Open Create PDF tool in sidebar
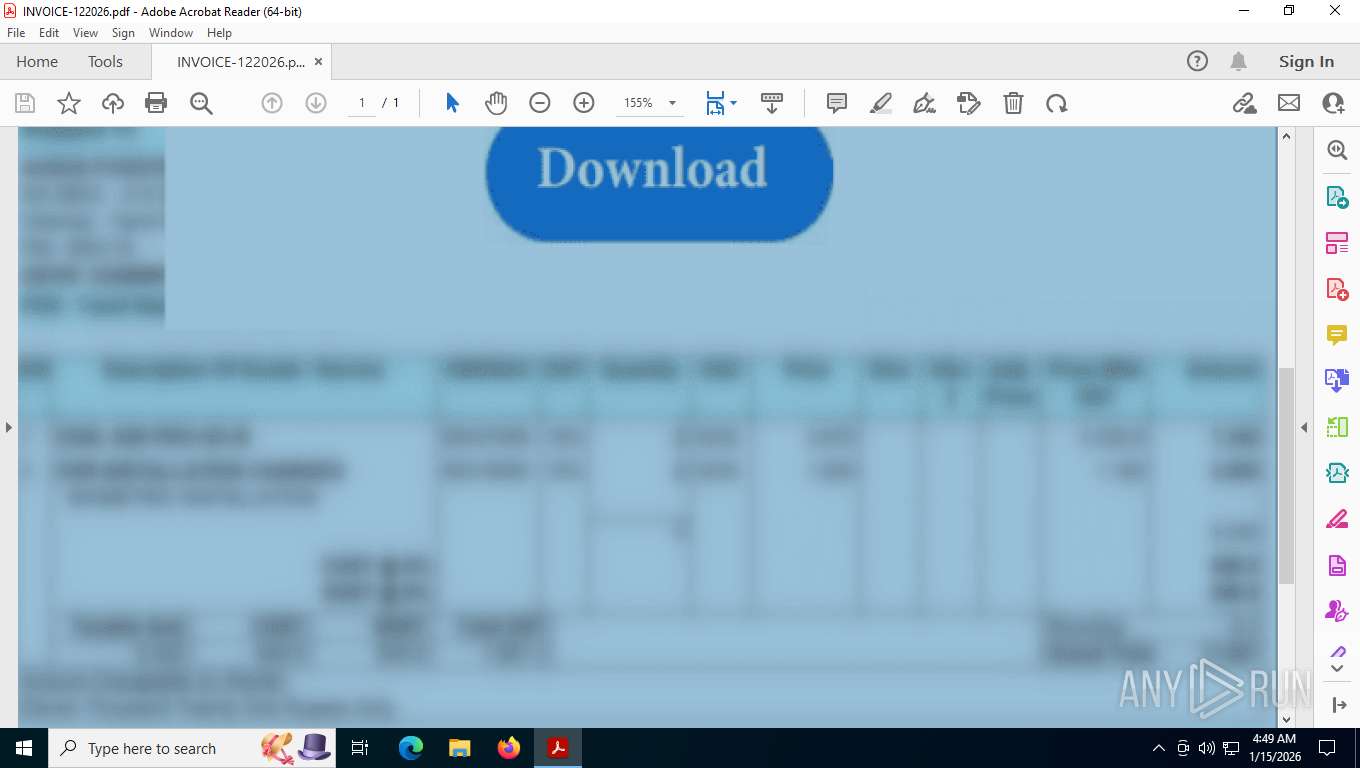The width and height of the screenshot is (1360, 768). (x=1337, y=289)
